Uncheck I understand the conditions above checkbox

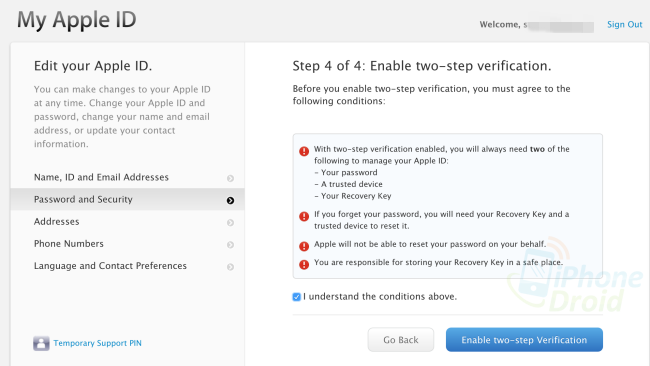pos(296,297)
